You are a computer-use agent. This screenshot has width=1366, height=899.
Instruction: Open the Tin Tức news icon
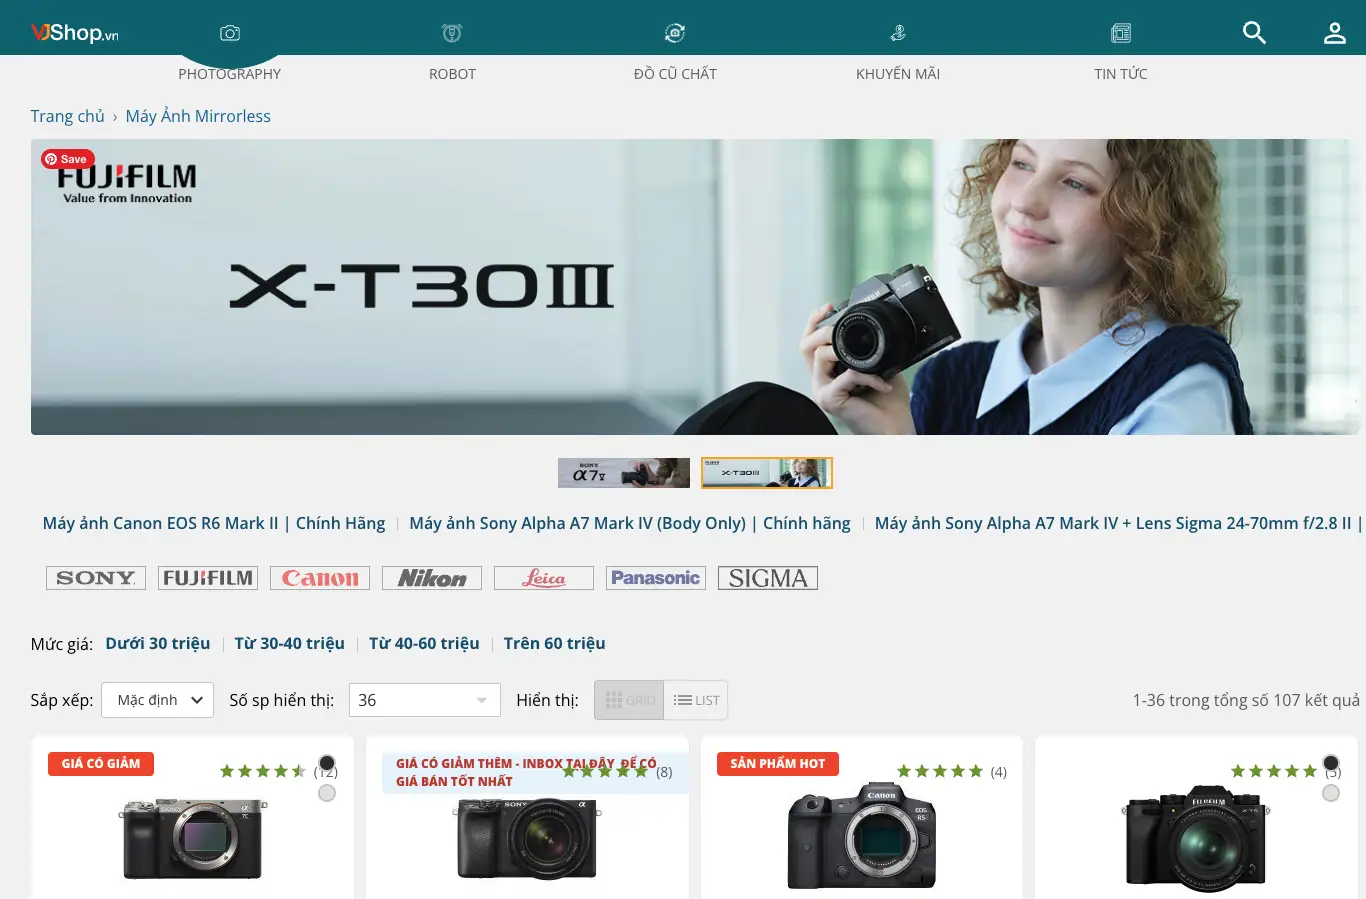pyautogui.click(x=1121, y=33)
